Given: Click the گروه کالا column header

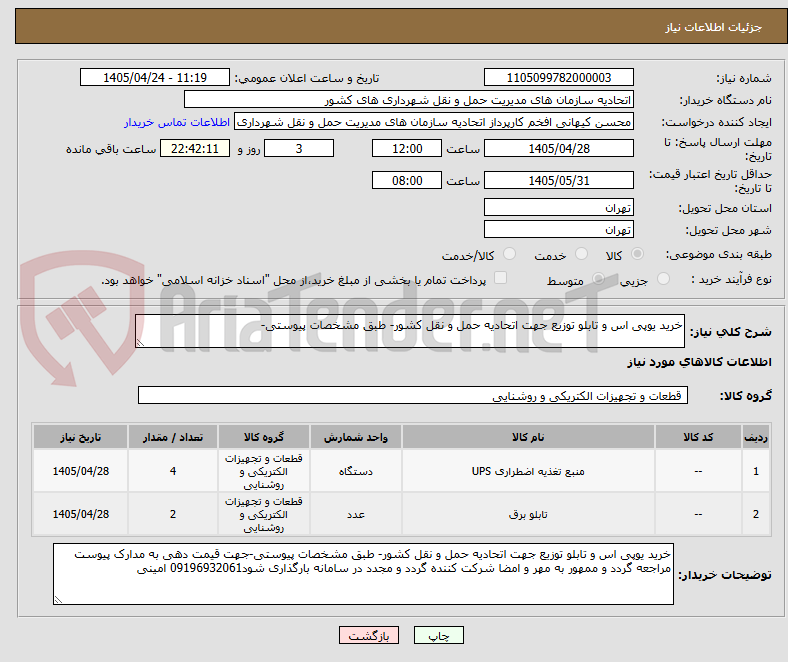Looking at the screenshot, I should click(x=263, y=437).
